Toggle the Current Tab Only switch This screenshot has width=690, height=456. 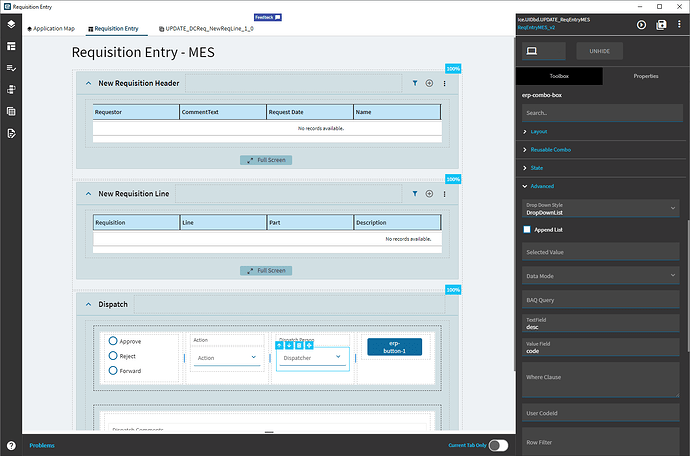click(x=498, y=445)
